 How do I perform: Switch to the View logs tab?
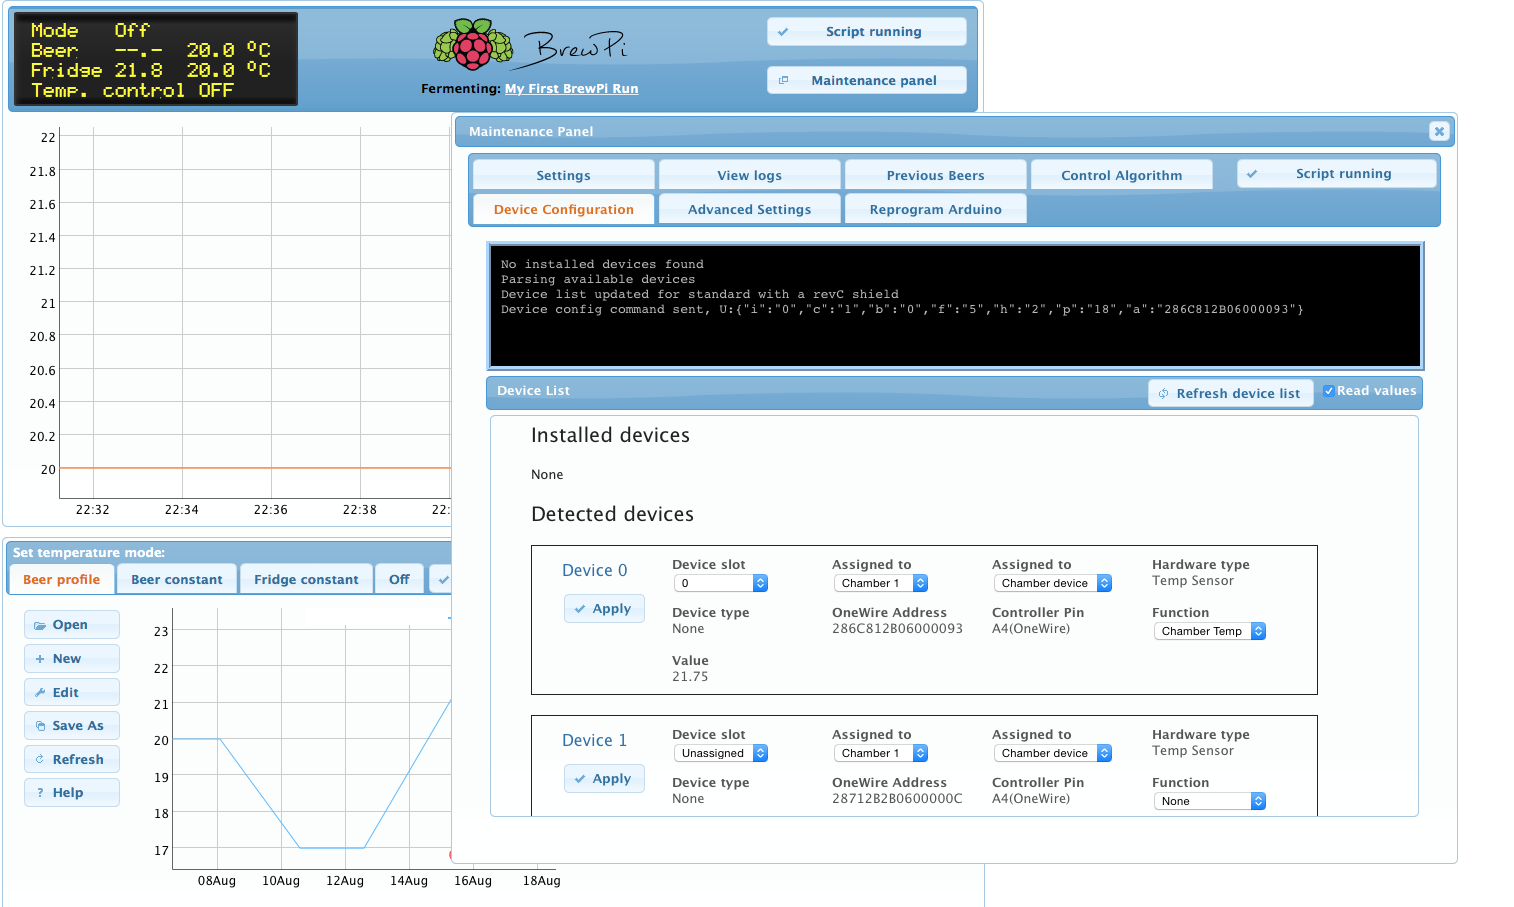(749, 175)
